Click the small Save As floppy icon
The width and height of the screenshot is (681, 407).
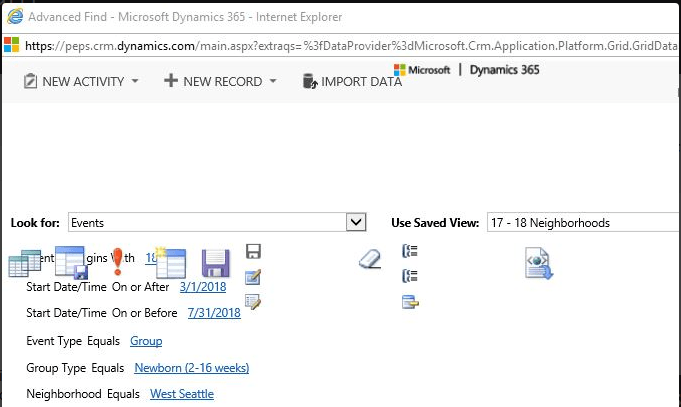[x=253, y=251]
